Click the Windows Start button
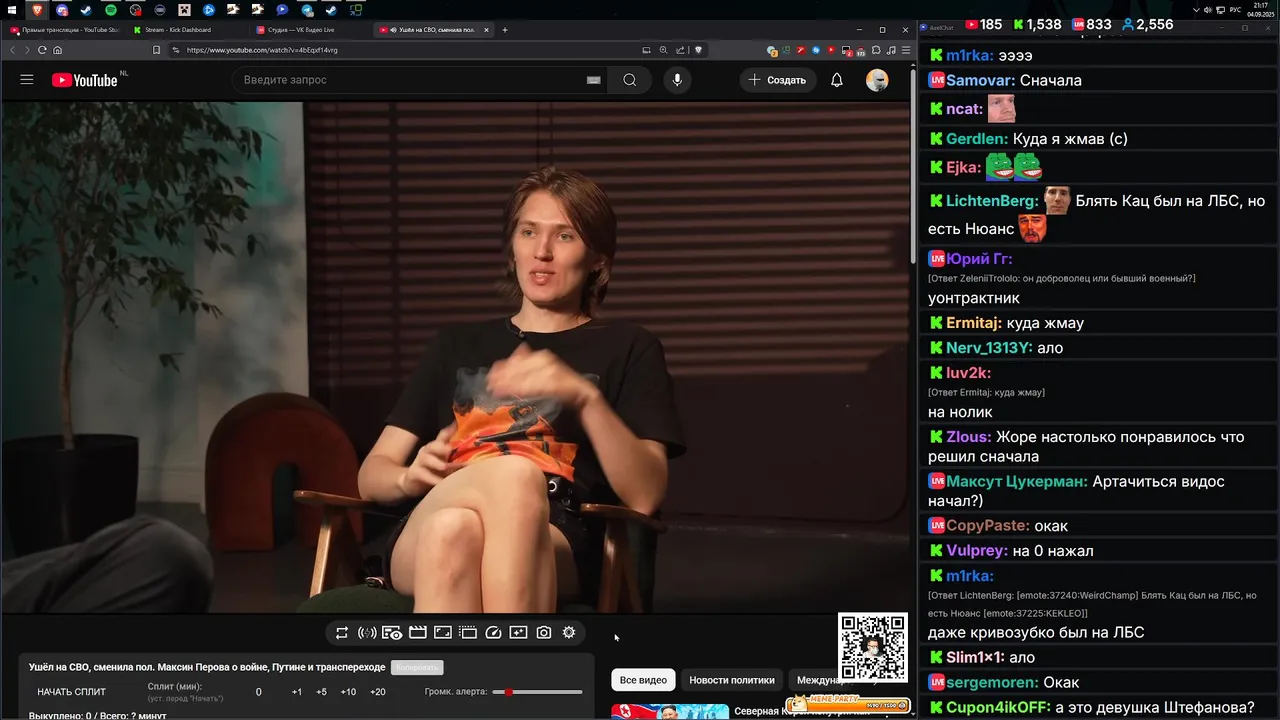 pos(12,10)
